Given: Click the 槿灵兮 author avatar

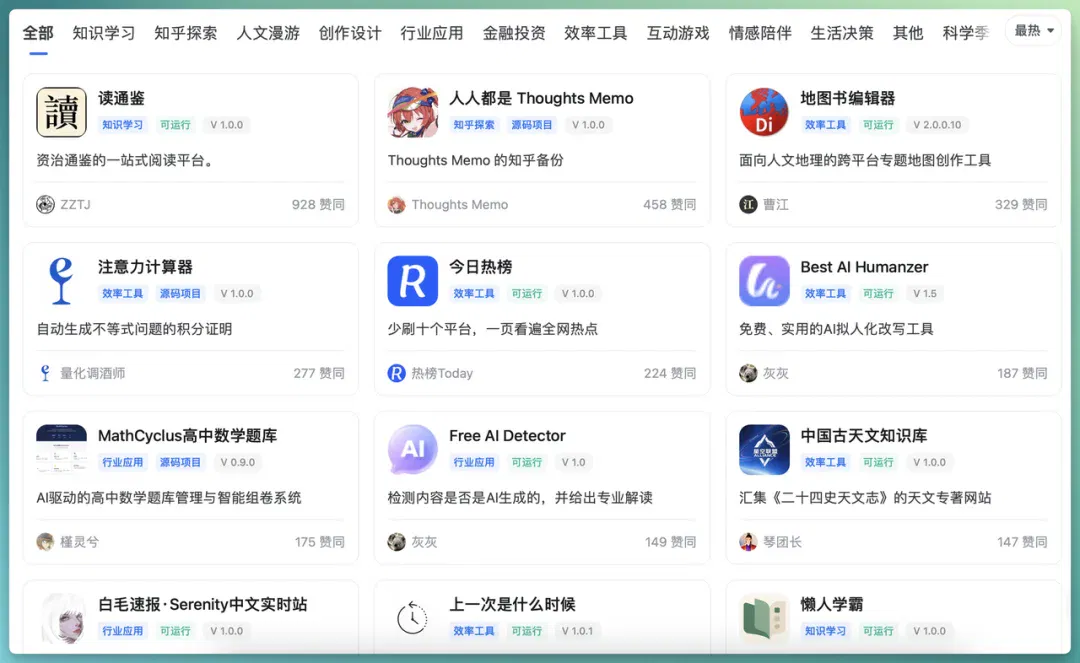Looking at the screenshot, I should tap(45, 542).
